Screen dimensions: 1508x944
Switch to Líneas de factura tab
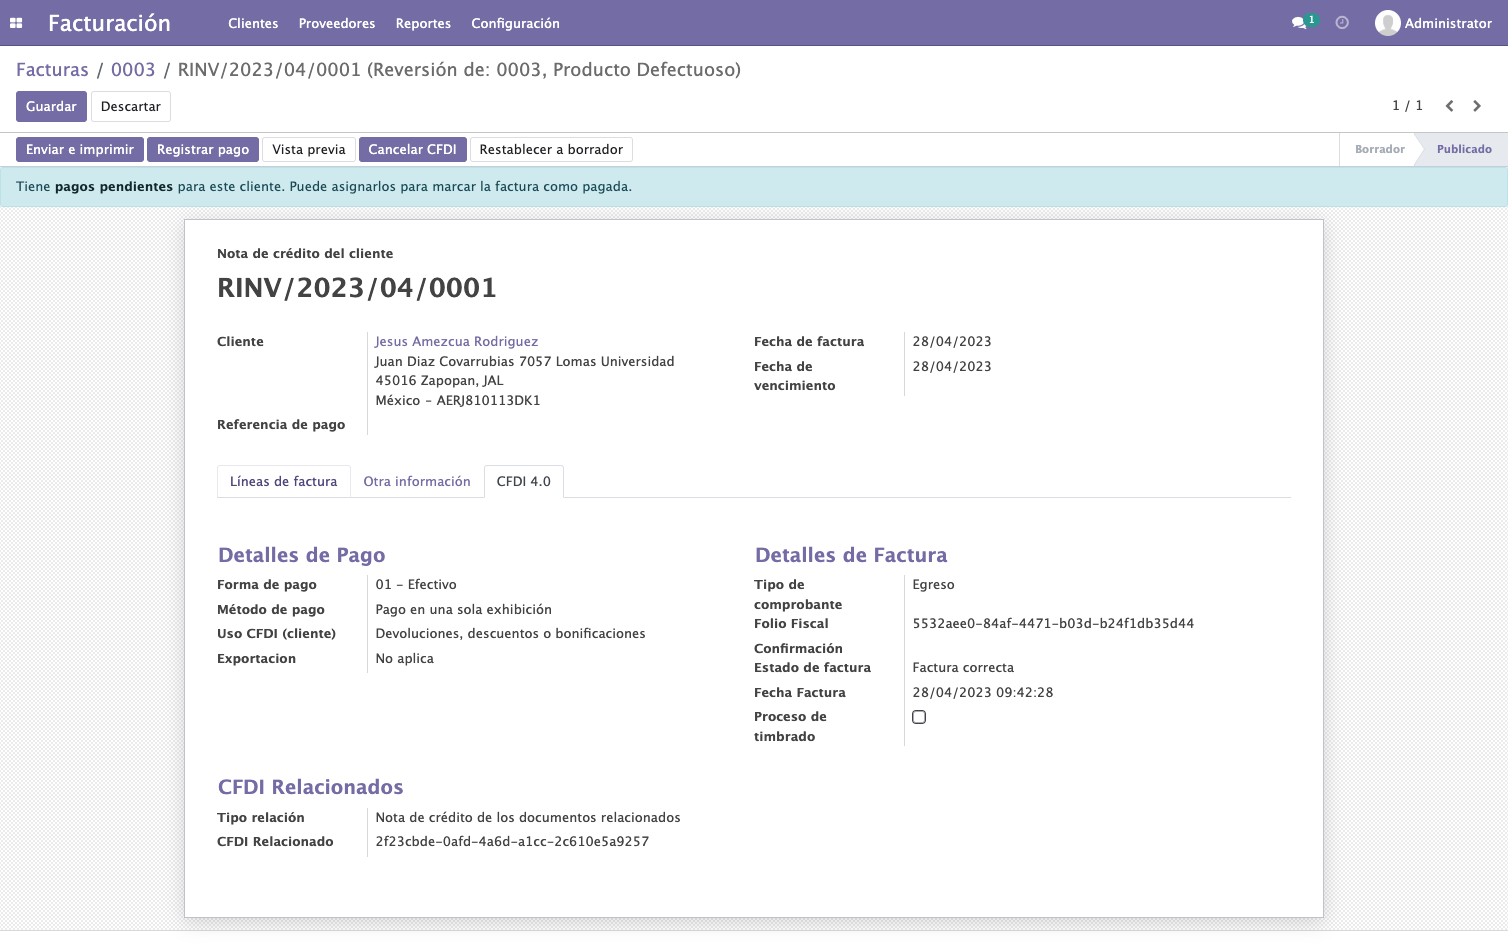tap(284, 482)
